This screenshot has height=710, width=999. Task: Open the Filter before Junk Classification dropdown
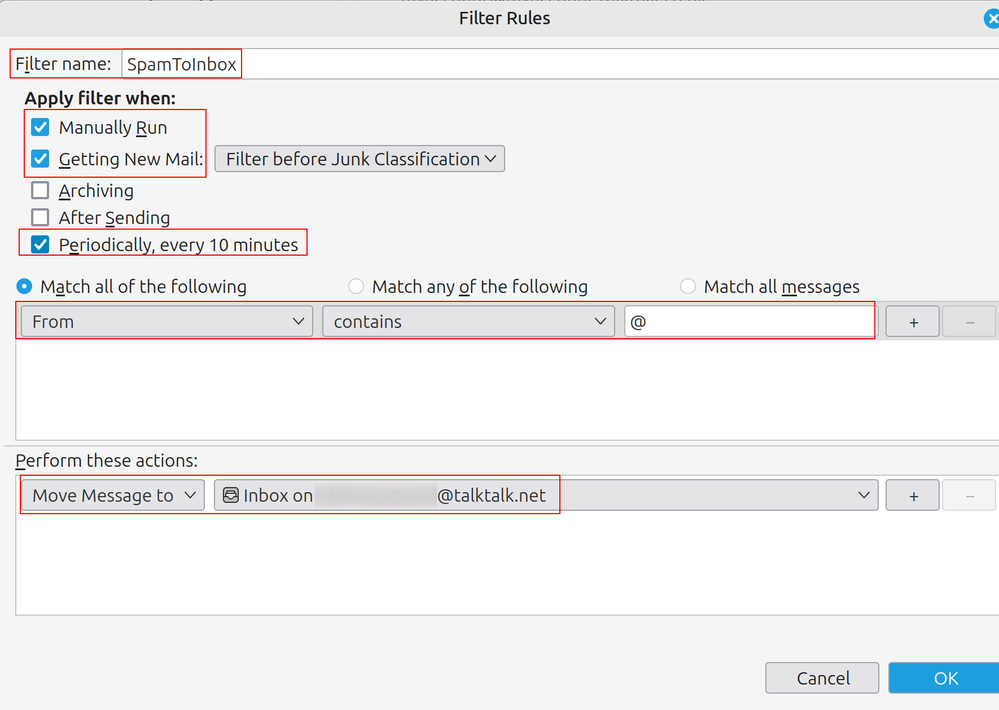tap(360, 159)
